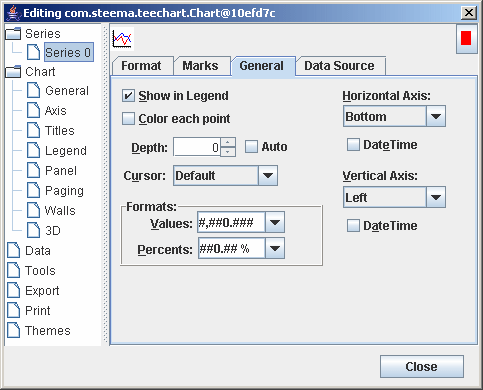This screenshot has height=390, width=483.
Task: Decrease Depth with spinner down arrow
Action: pyautogui.click(x=228, y=152)
